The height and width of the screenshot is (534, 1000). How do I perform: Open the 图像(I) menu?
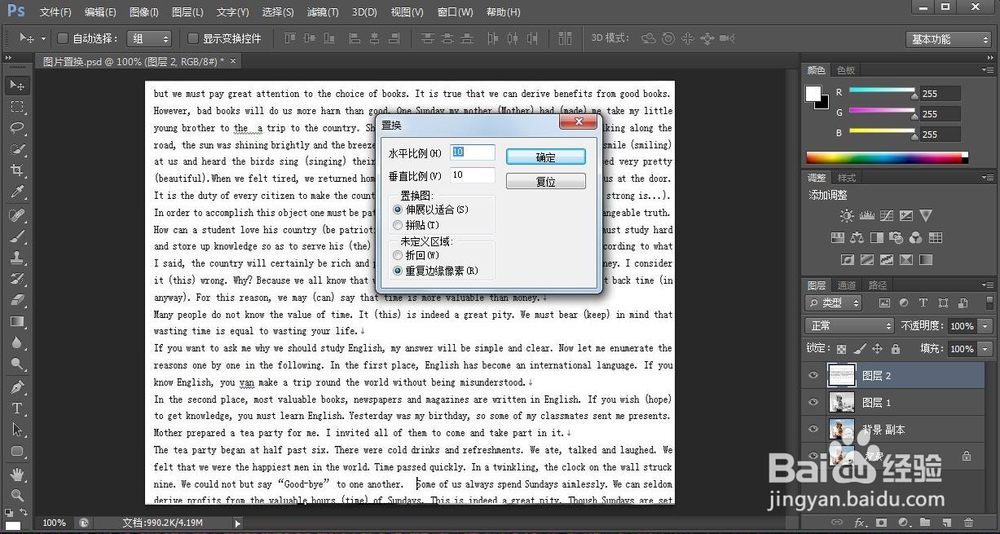[x=143, y=12]
